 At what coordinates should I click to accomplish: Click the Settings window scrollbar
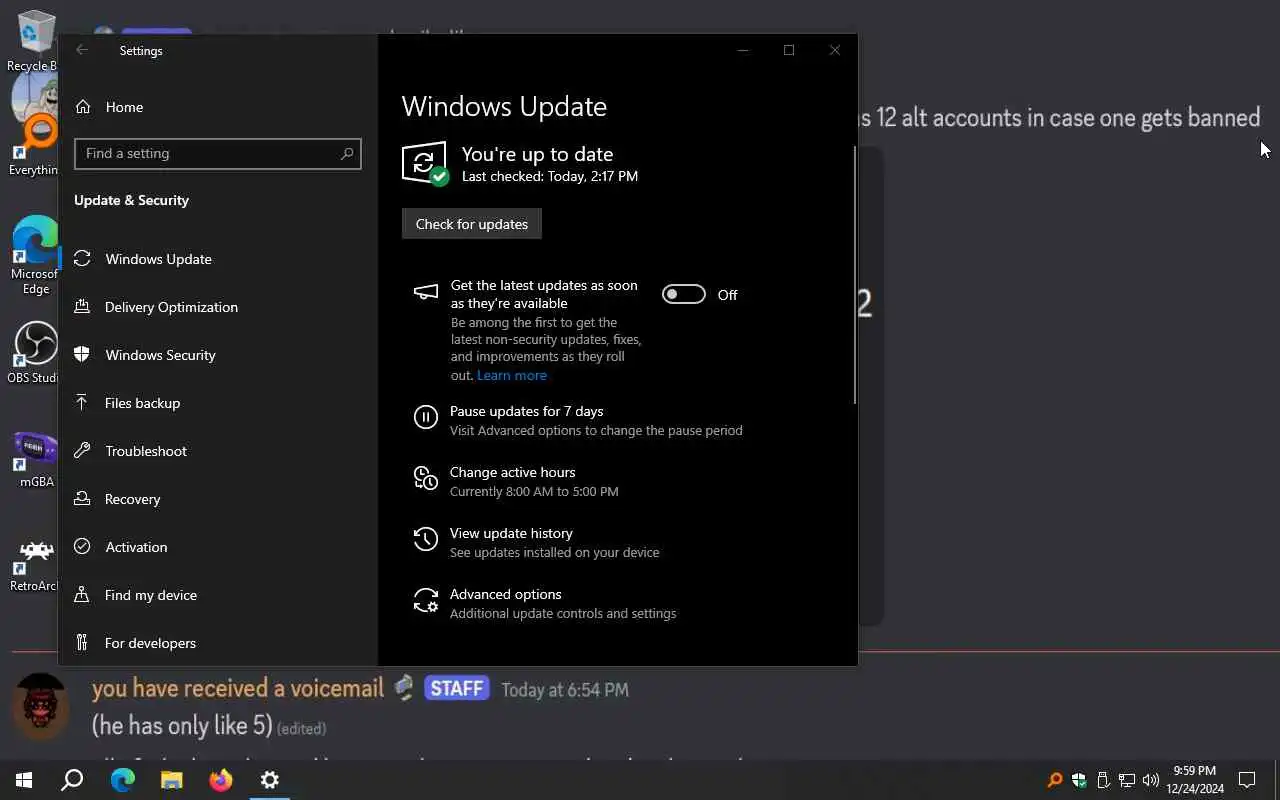[x=854, y=275]
